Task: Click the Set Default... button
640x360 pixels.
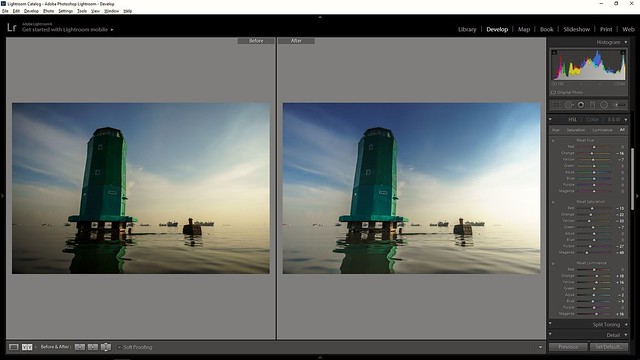Action: click(x=609, y=347)
